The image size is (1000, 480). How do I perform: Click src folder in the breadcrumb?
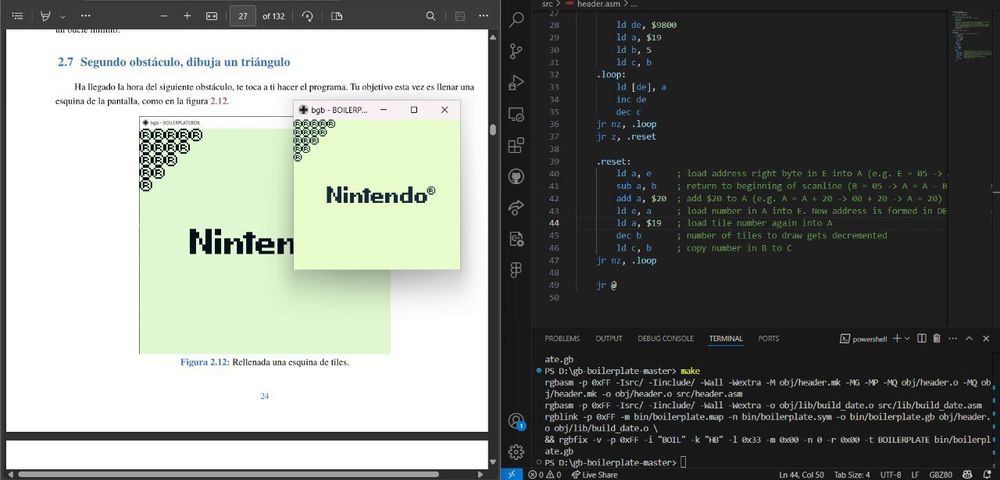coord(547,4)
